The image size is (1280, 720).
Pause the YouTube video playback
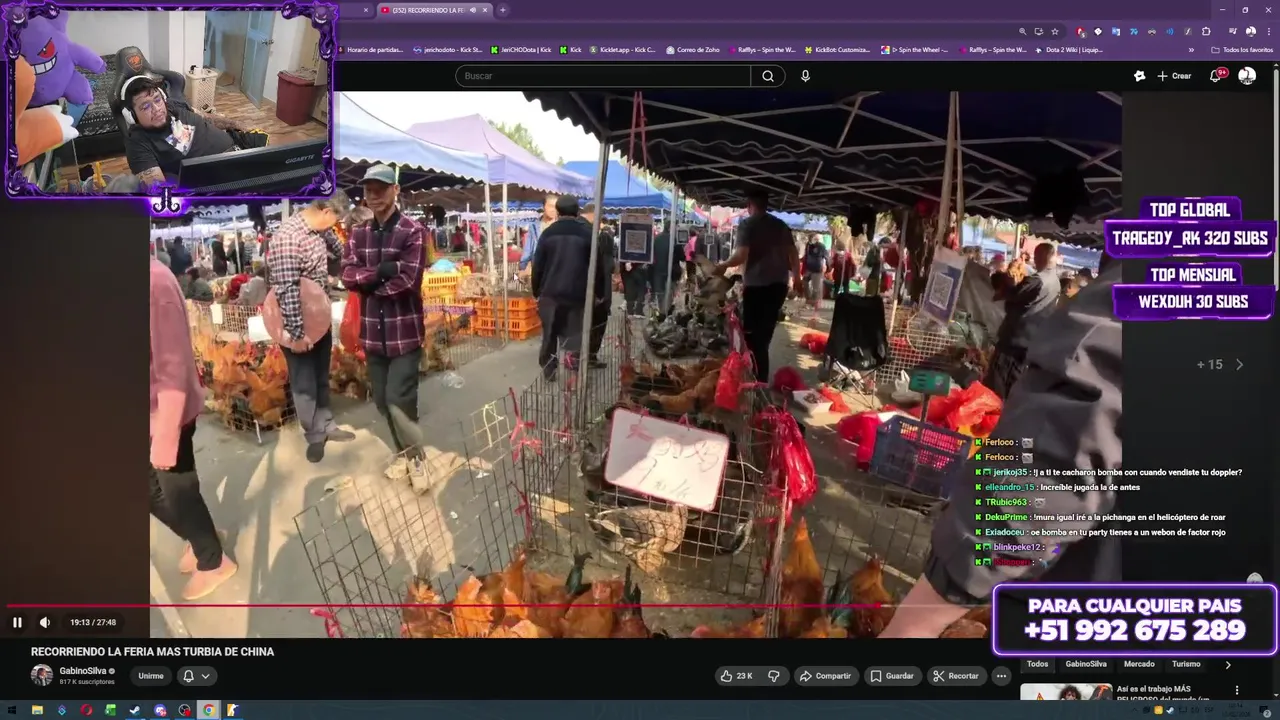pyautogui.click(x=17, y=622)
